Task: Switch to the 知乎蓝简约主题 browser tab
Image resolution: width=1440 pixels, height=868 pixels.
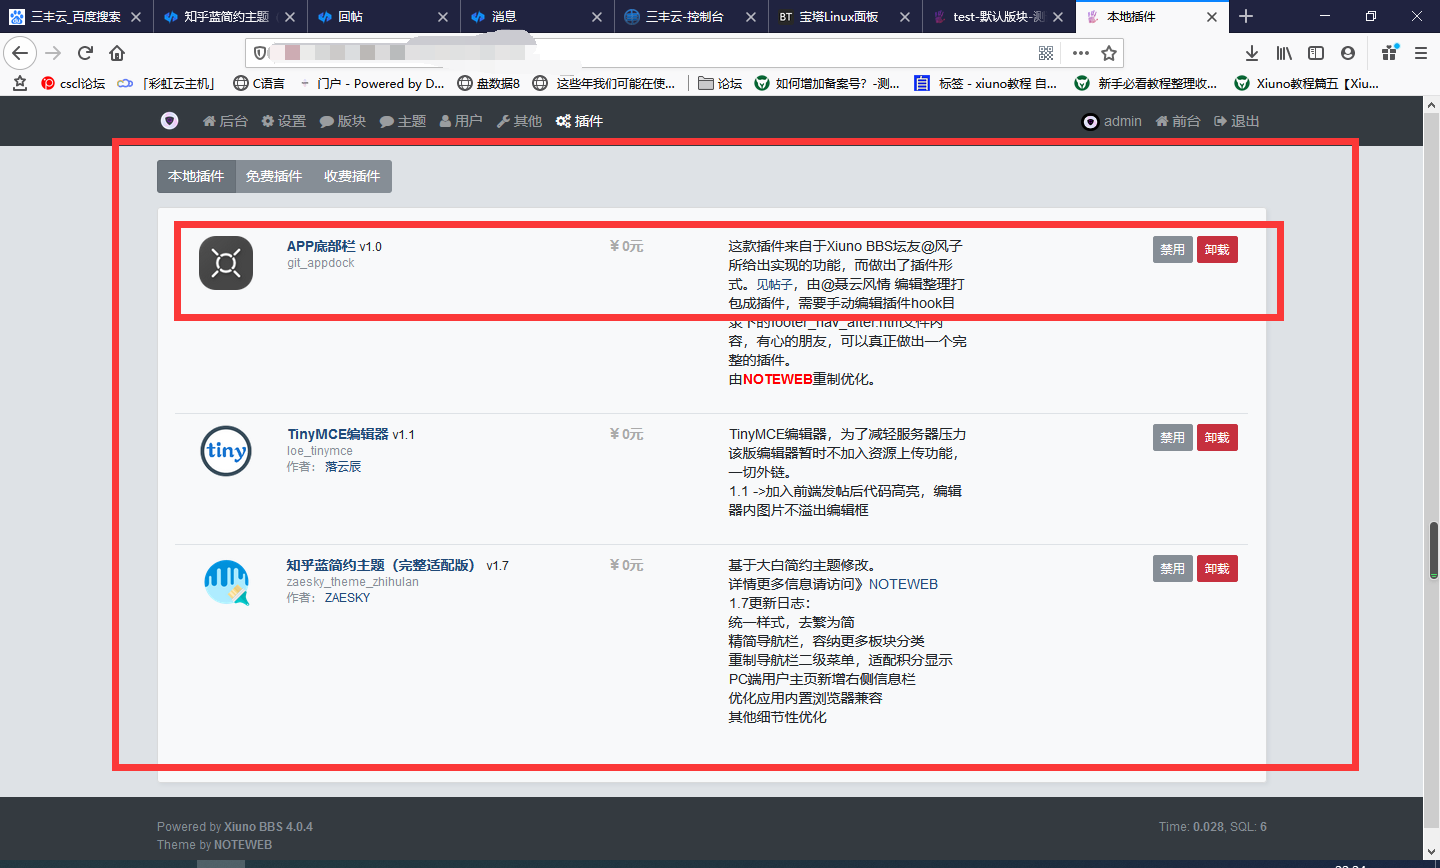Action: [230, 17]
